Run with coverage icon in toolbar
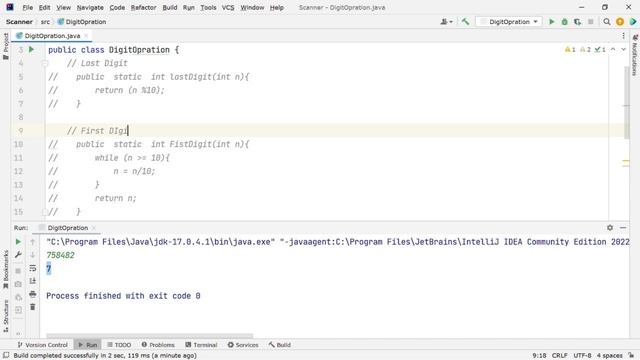Screen dimensions: 640x360 (577, 22)
